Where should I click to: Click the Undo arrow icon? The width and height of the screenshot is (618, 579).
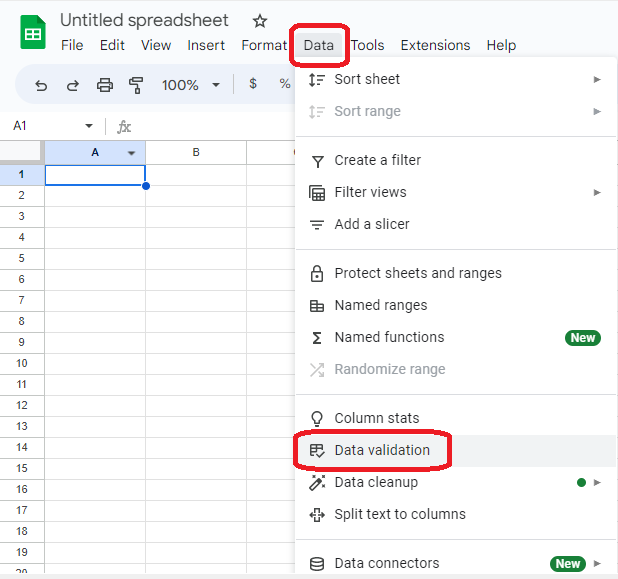pos(41,85)
